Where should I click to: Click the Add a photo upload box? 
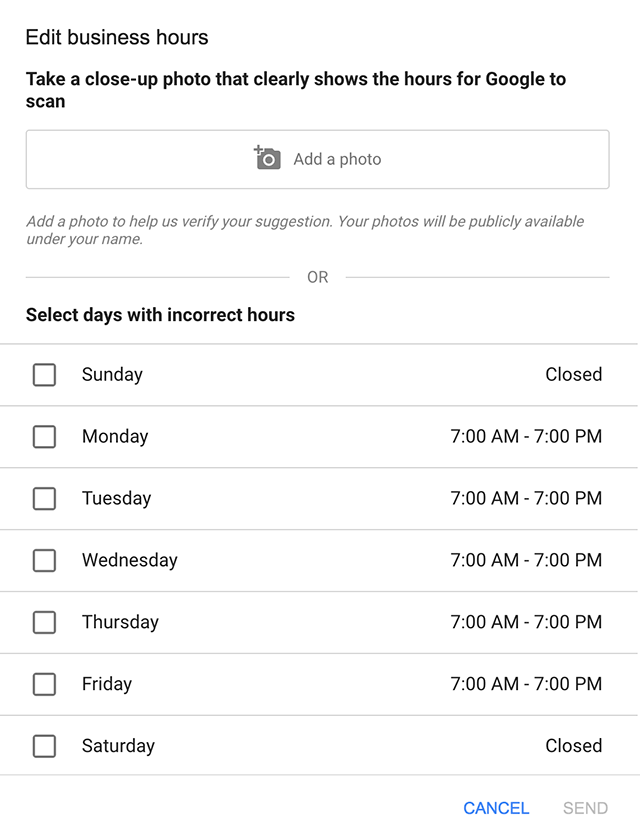(317, 159)
